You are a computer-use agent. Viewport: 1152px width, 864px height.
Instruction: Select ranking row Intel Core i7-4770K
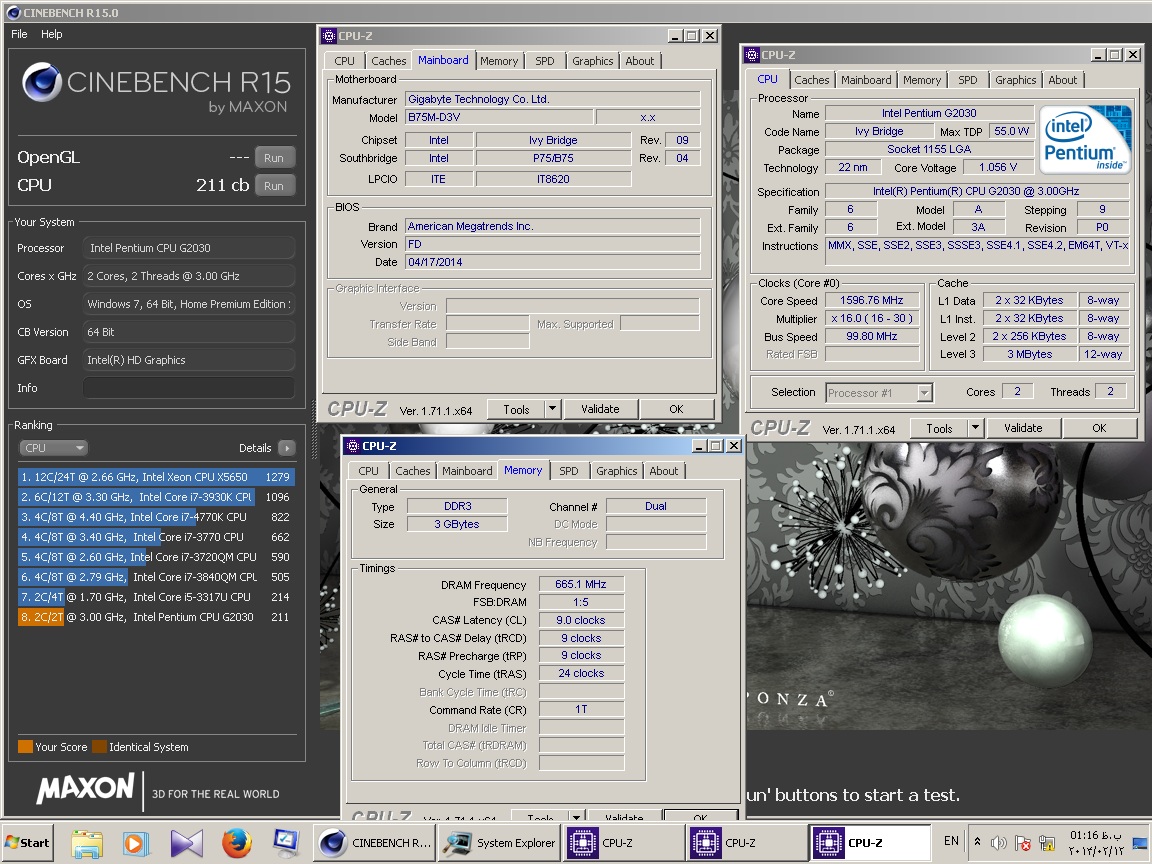coord(156,516)
